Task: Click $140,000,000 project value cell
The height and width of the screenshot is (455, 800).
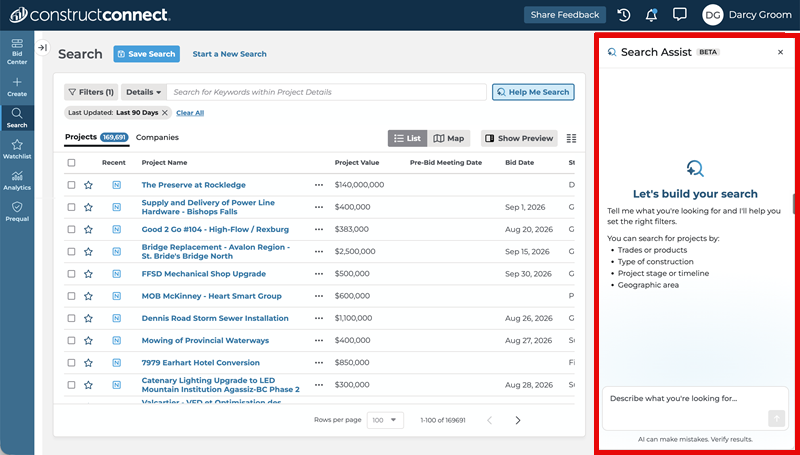Action: click(x=360, y=185)
